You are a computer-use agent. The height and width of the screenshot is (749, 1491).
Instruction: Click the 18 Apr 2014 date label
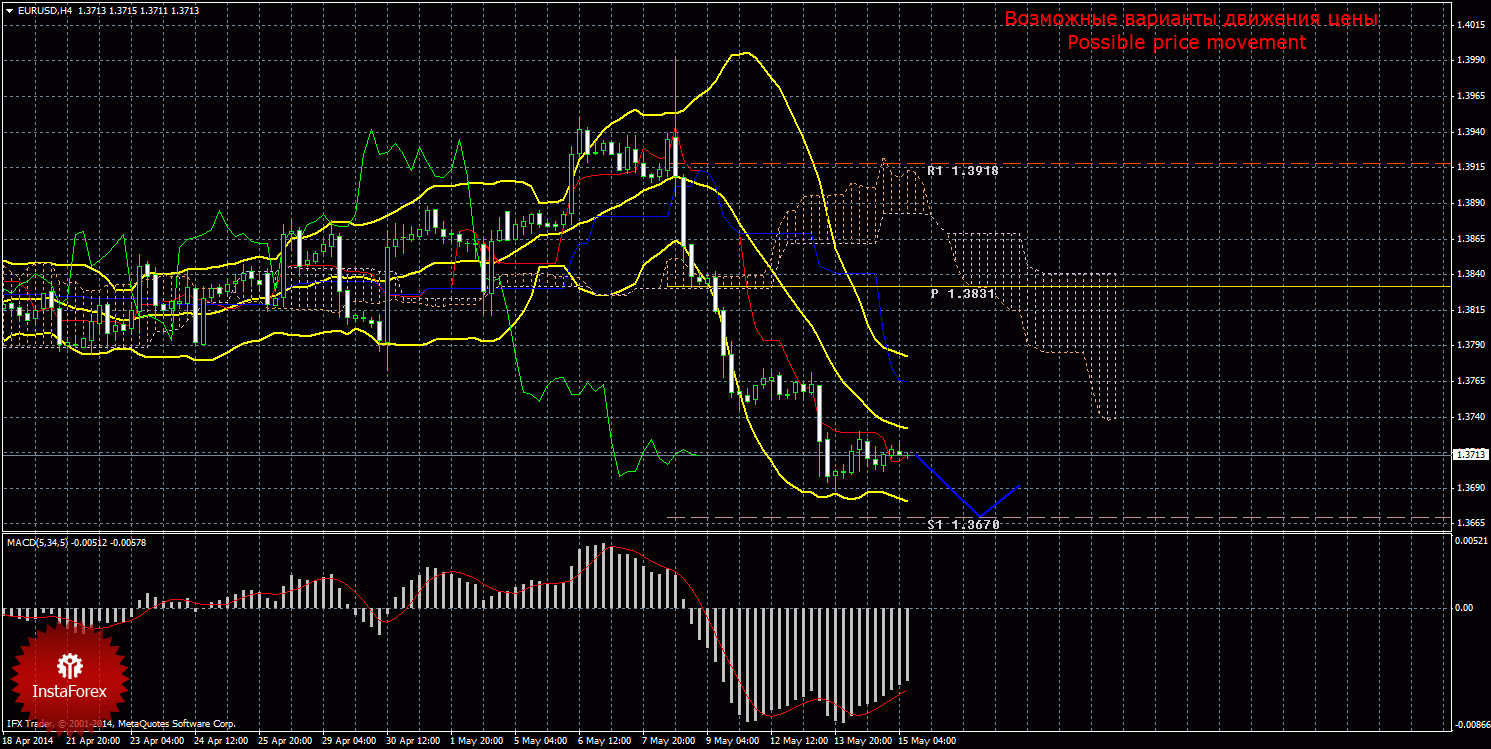29,741
